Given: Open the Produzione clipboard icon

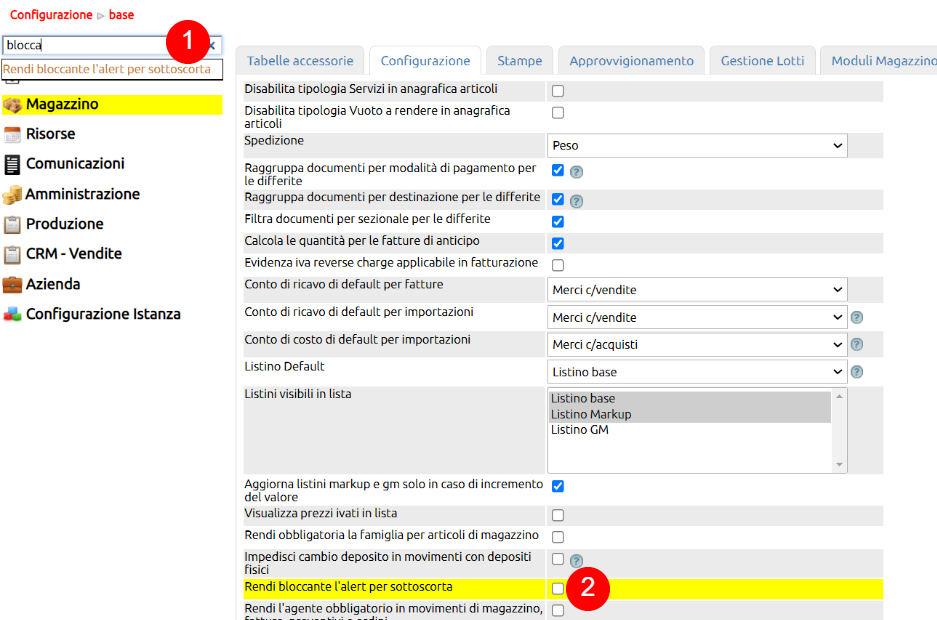Looking at the screenshot, I should (12, 225).
